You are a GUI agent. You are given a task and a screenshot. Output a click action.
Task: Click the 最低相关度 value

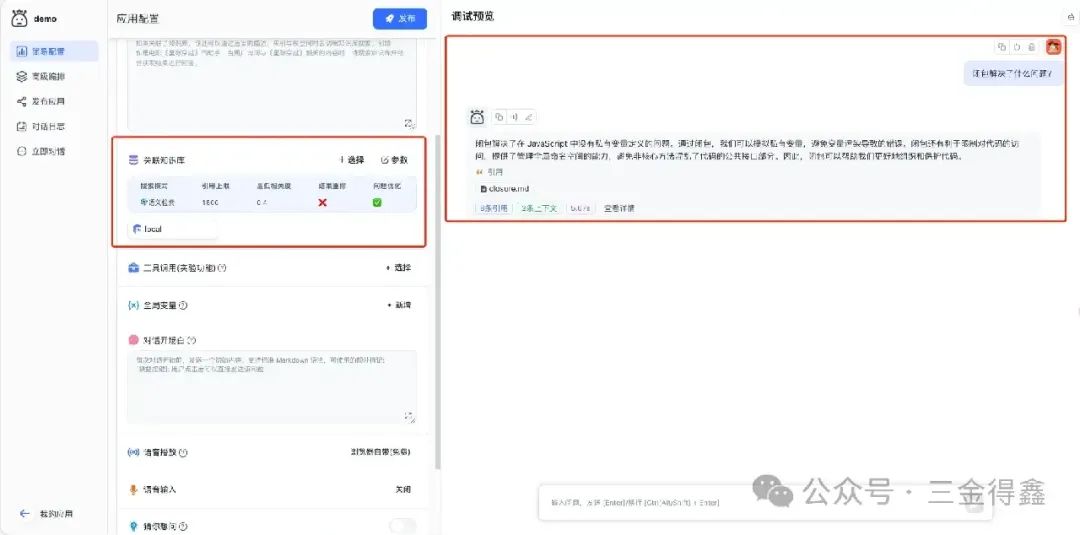pos(262,202)
